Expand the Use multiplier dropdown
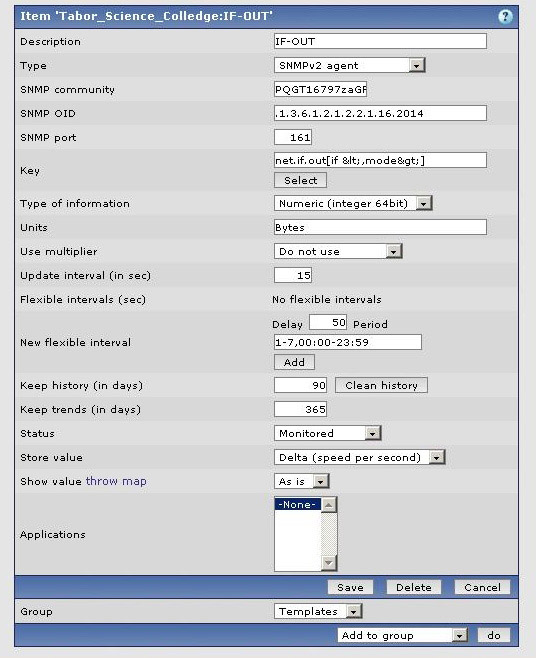Viewport: 536px width, 658px height. 338,251
